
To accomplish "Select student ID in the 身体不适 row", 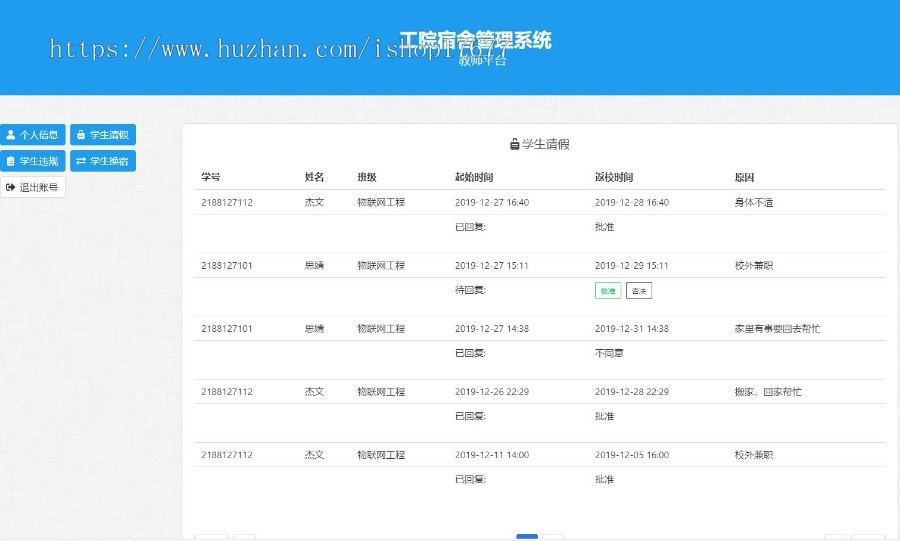I will [x=227, y=203].
